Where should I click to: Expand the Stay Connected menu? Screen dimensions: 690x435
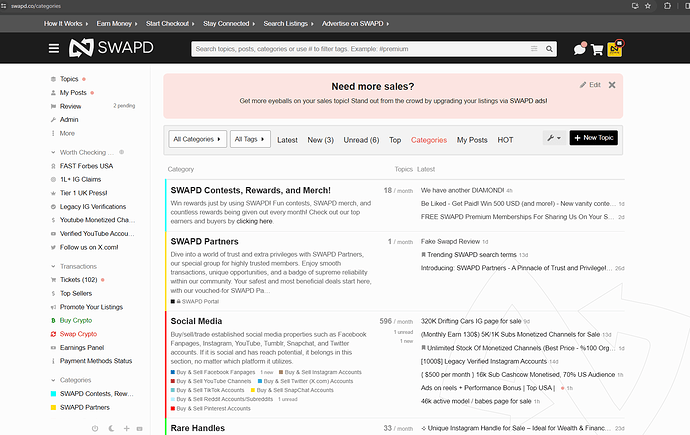[229, 24]
